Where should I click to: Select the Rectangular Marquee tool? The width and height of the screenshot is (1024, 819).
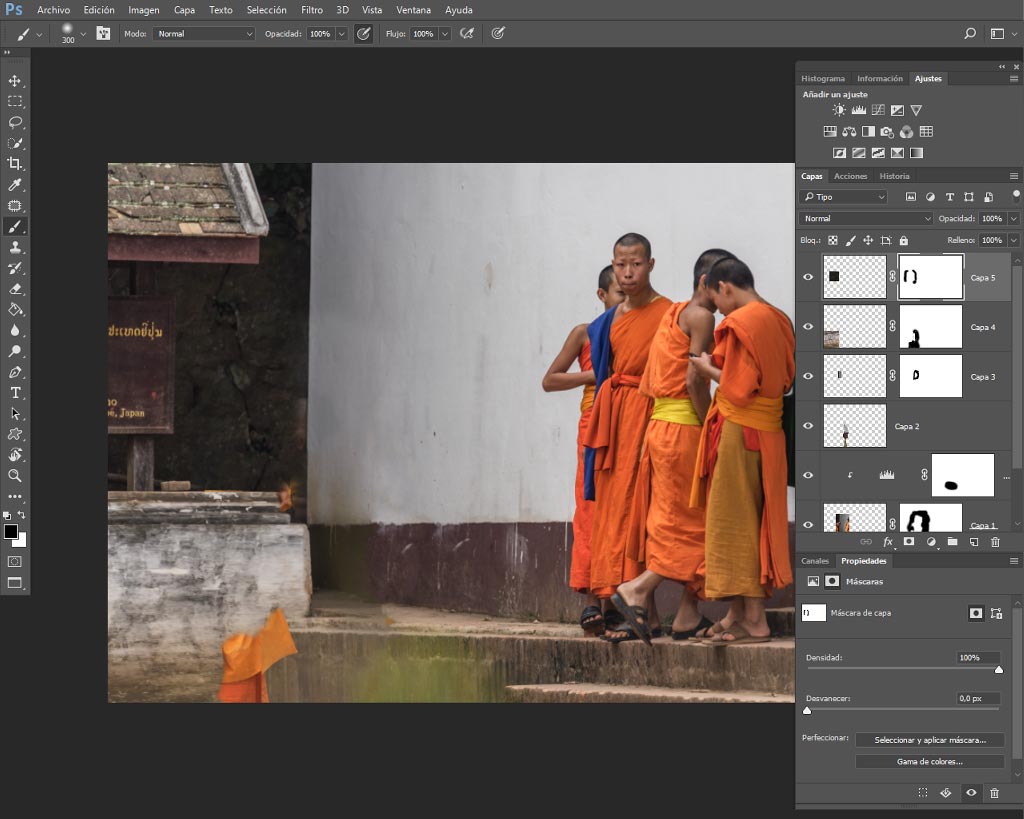pos(14,101)
